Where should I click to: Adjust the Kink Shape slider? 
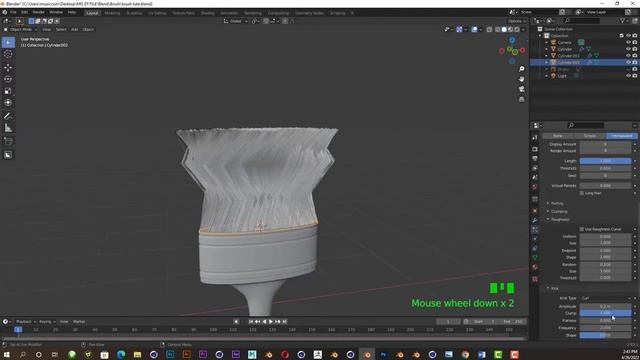tap(605, 335)
